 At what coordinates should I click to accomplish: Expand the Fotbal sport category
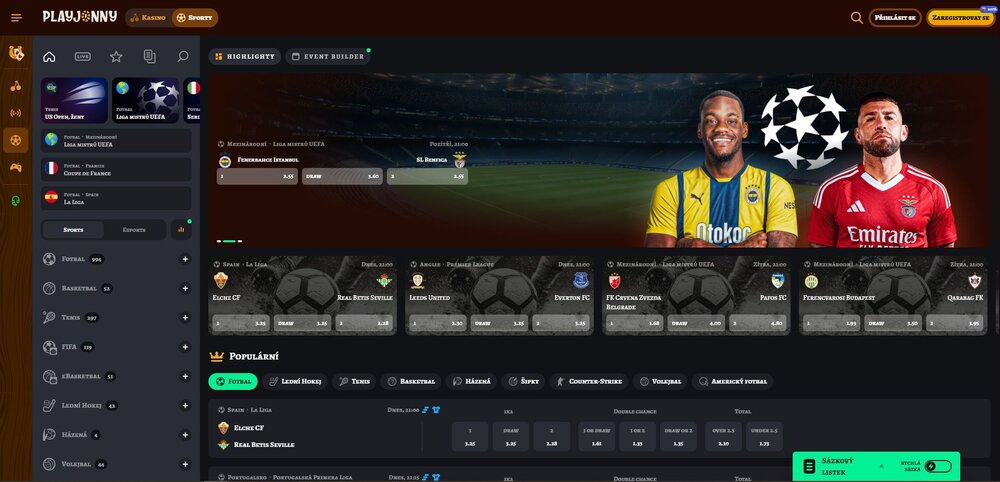point(185,259)
